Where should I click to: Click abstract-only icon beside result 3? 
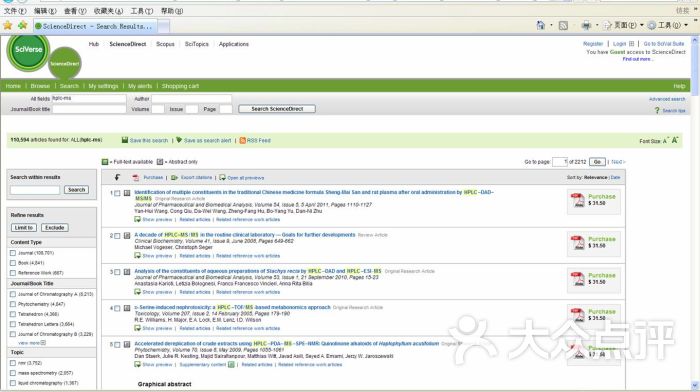tap(127, 271)
